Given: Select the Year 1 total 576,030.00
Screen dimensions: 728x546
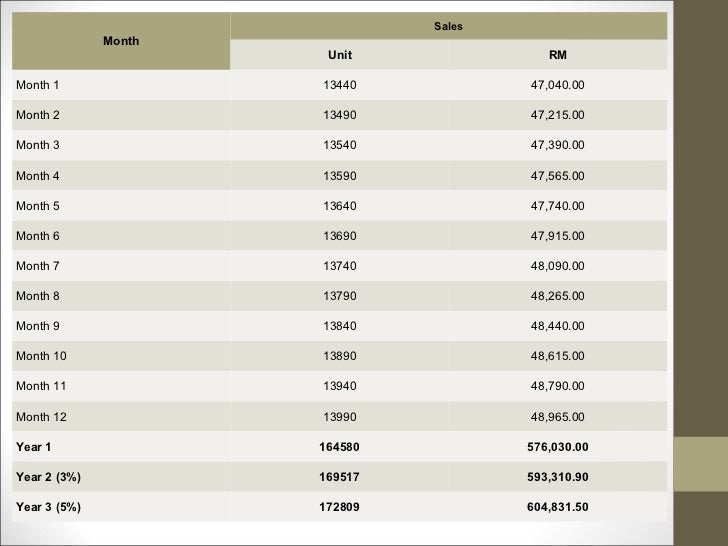Looking at the screenshot, I should (557, 447).
